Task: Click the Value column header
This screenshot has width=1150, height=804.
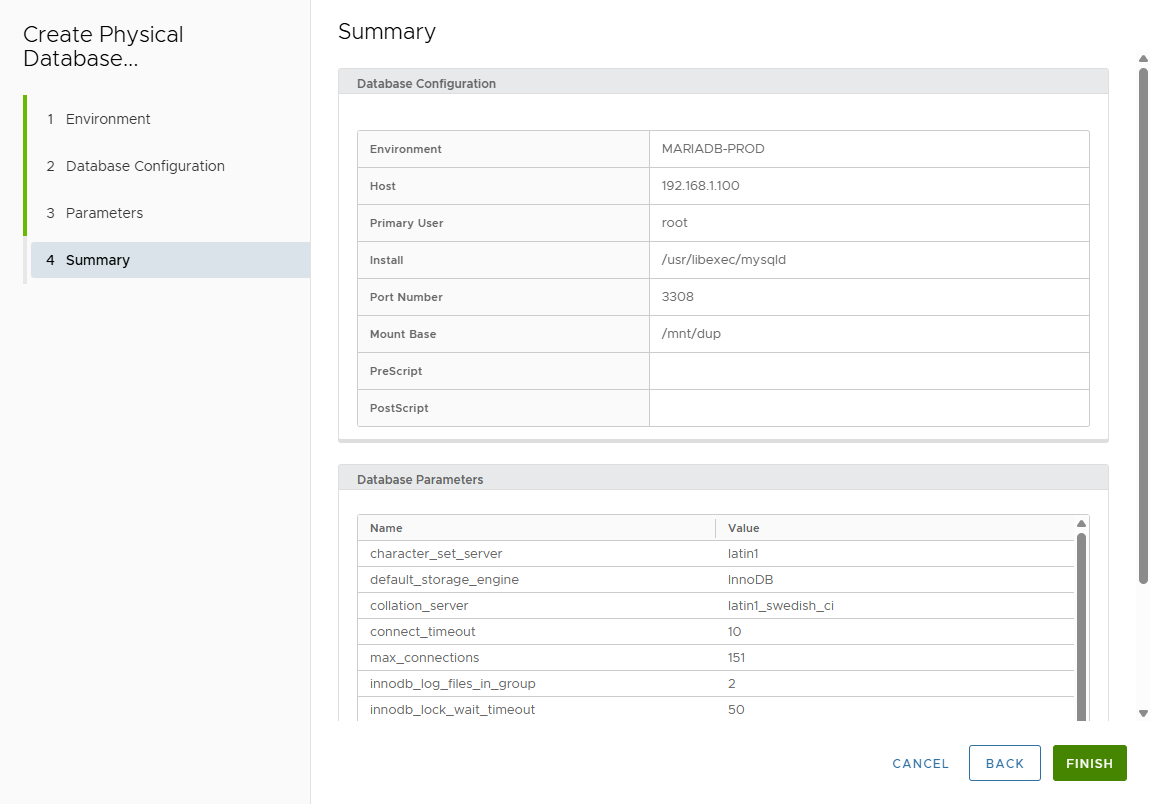Action: [744, 528]
